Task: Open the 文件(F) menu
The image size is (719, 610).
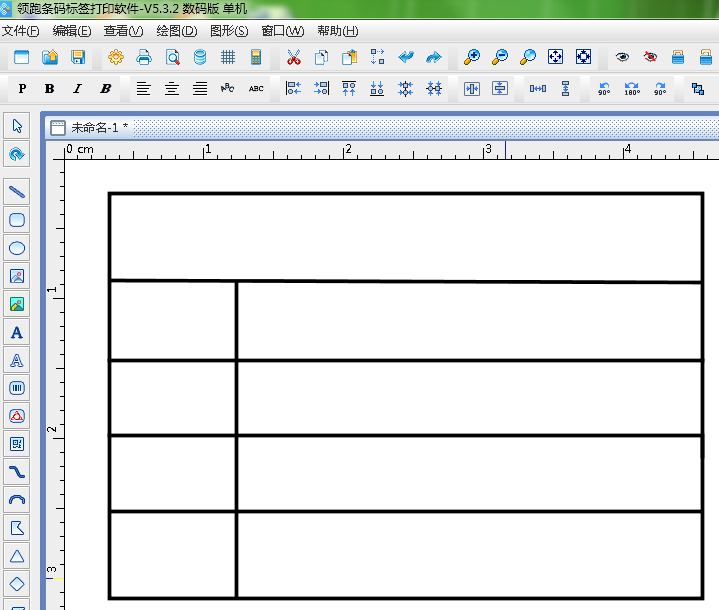Action: click(x=20, y=31)
